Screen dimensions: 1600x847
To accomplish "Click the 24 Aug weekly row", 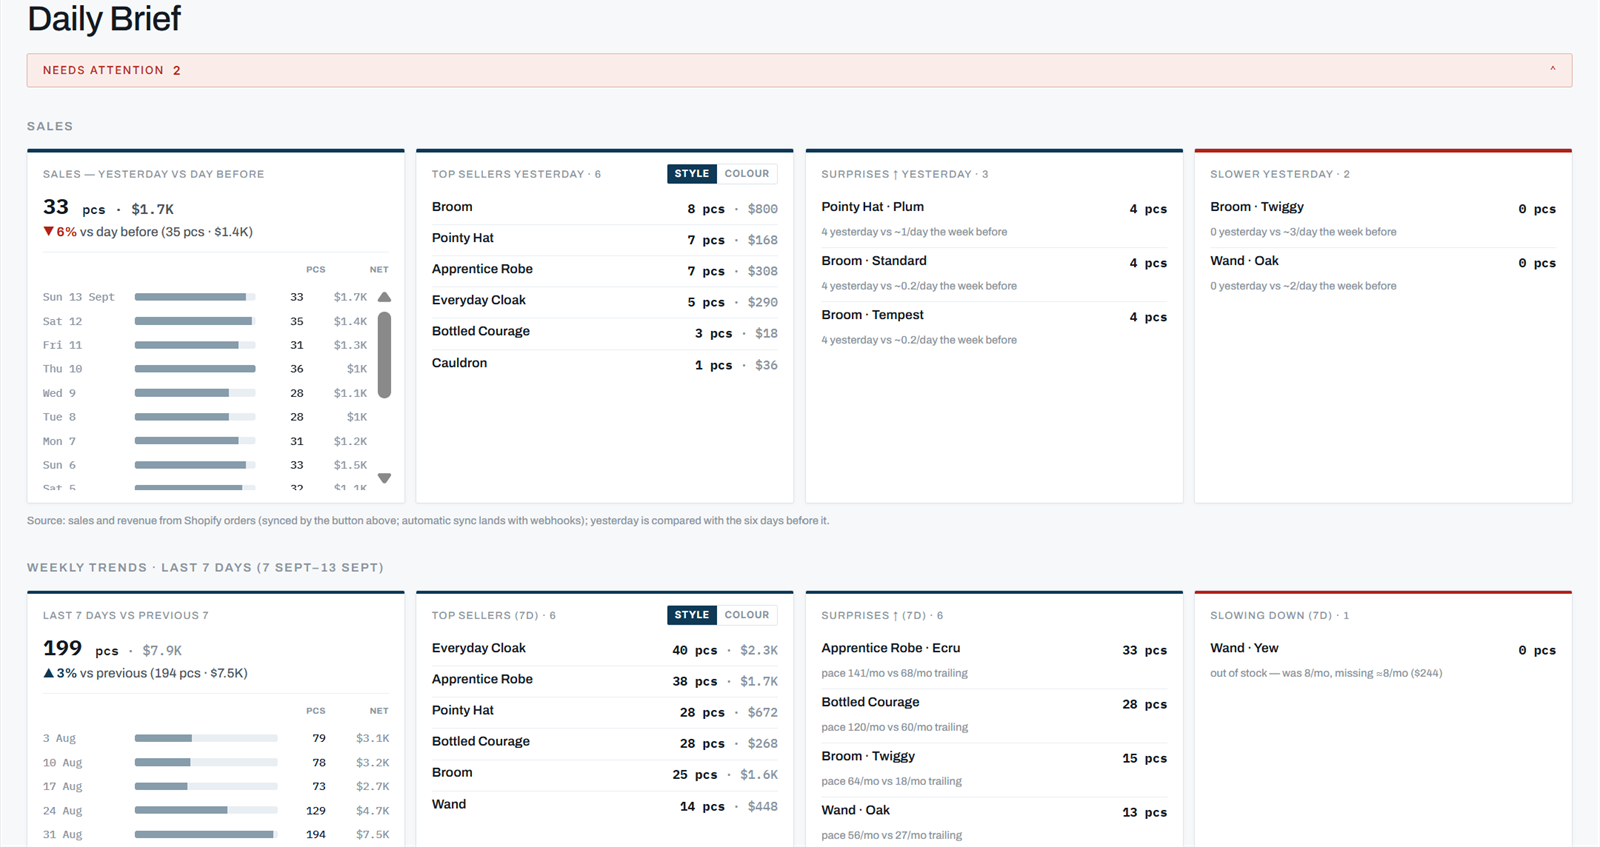I will [x=216, y=811].
